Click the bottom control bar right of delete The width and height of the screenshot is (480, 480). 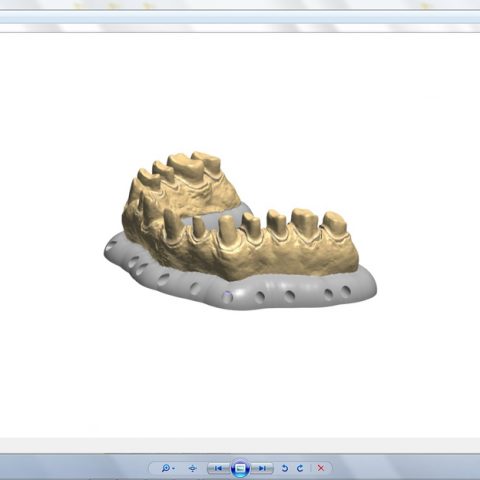tap(407, 467)
